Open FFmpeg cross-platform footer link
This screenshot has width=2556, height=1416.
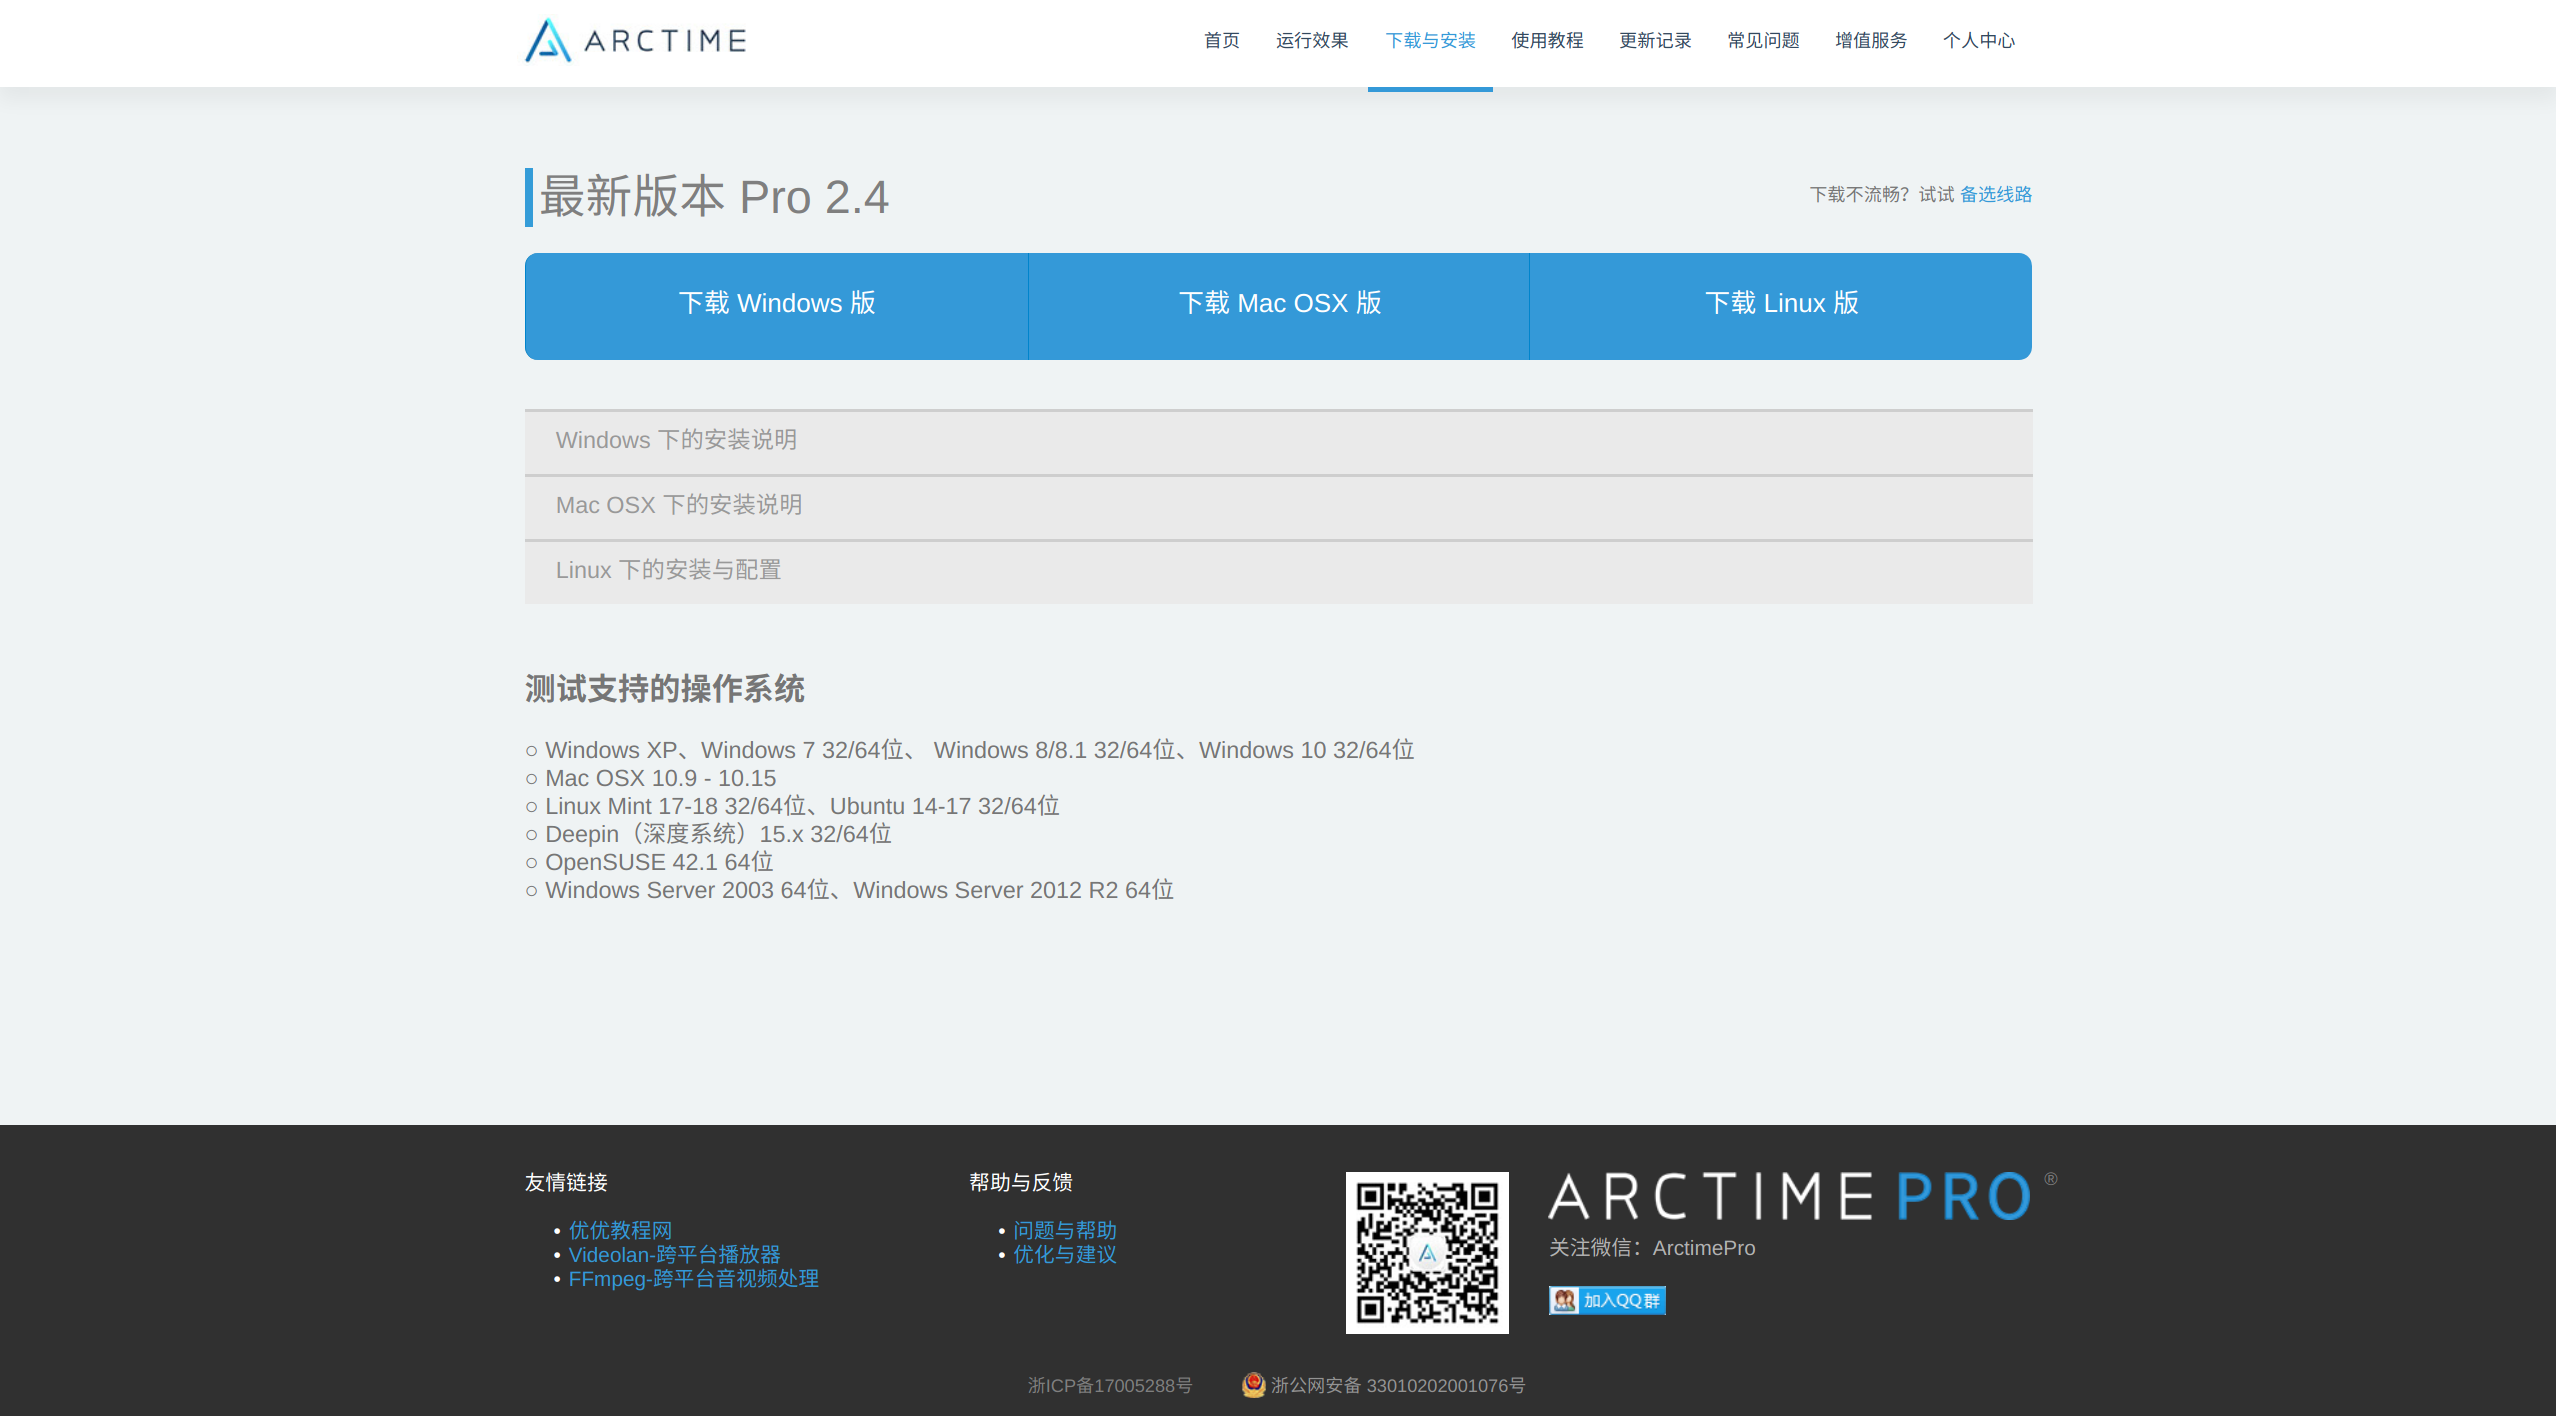point(693,1279)
